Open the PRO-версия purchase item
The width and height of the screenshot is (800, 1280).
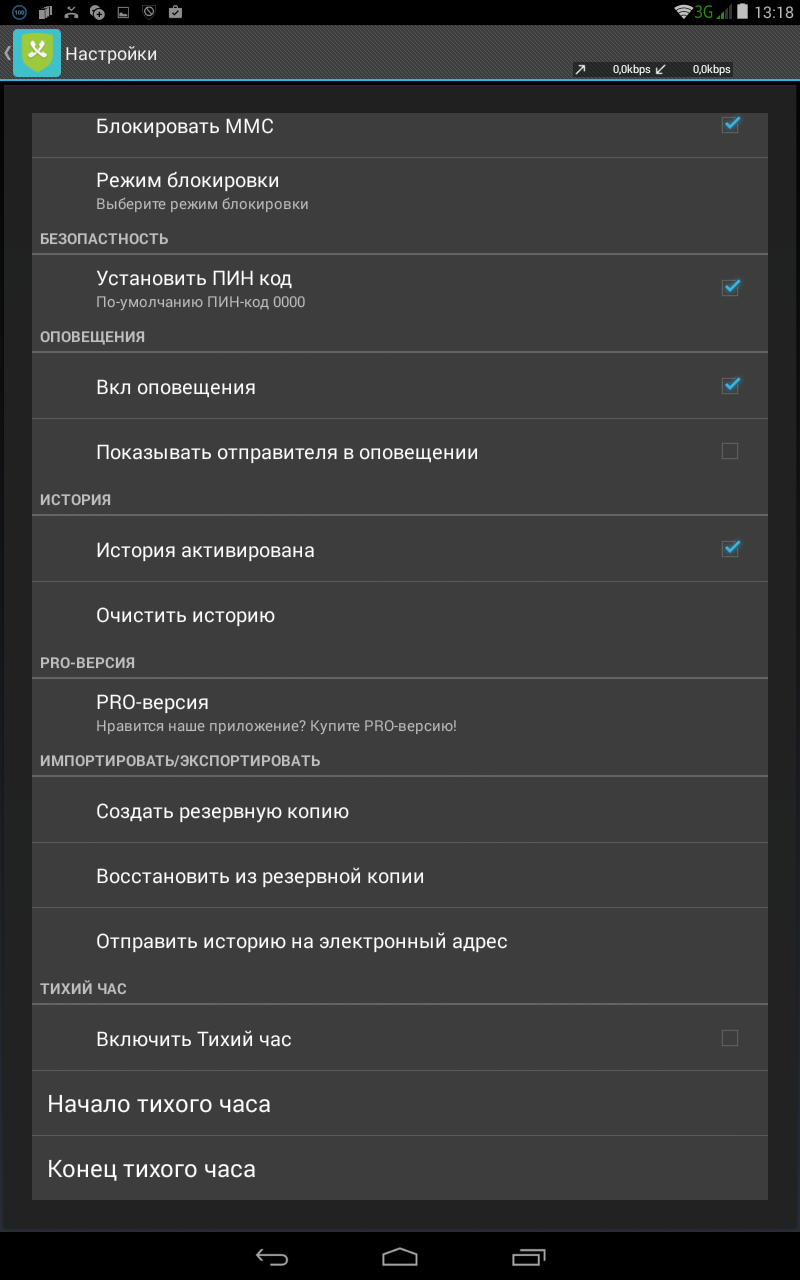point(400,712)
